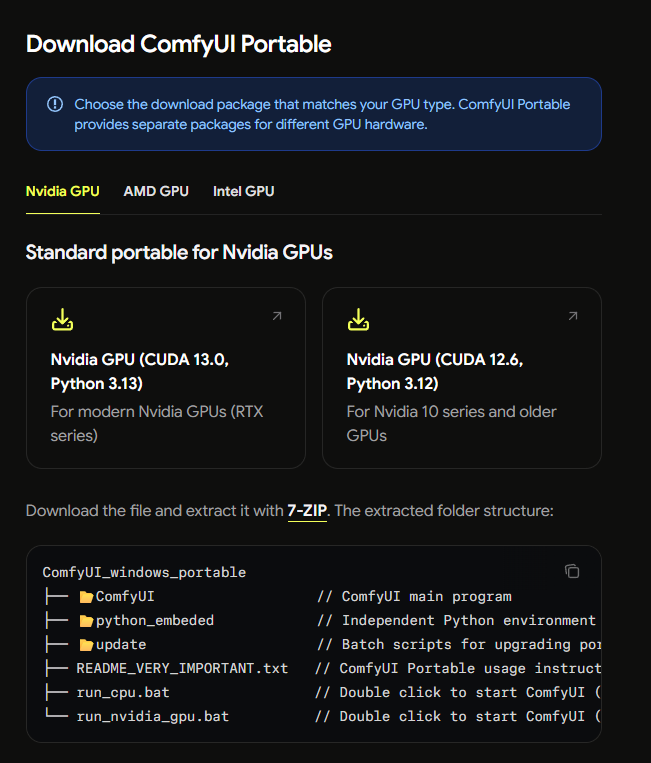Click the 'For modern Nvidia GPUs (RTX series)' description
Image resolution: width=651 pixels, height=763 pixels.
[x=157, y=423]
